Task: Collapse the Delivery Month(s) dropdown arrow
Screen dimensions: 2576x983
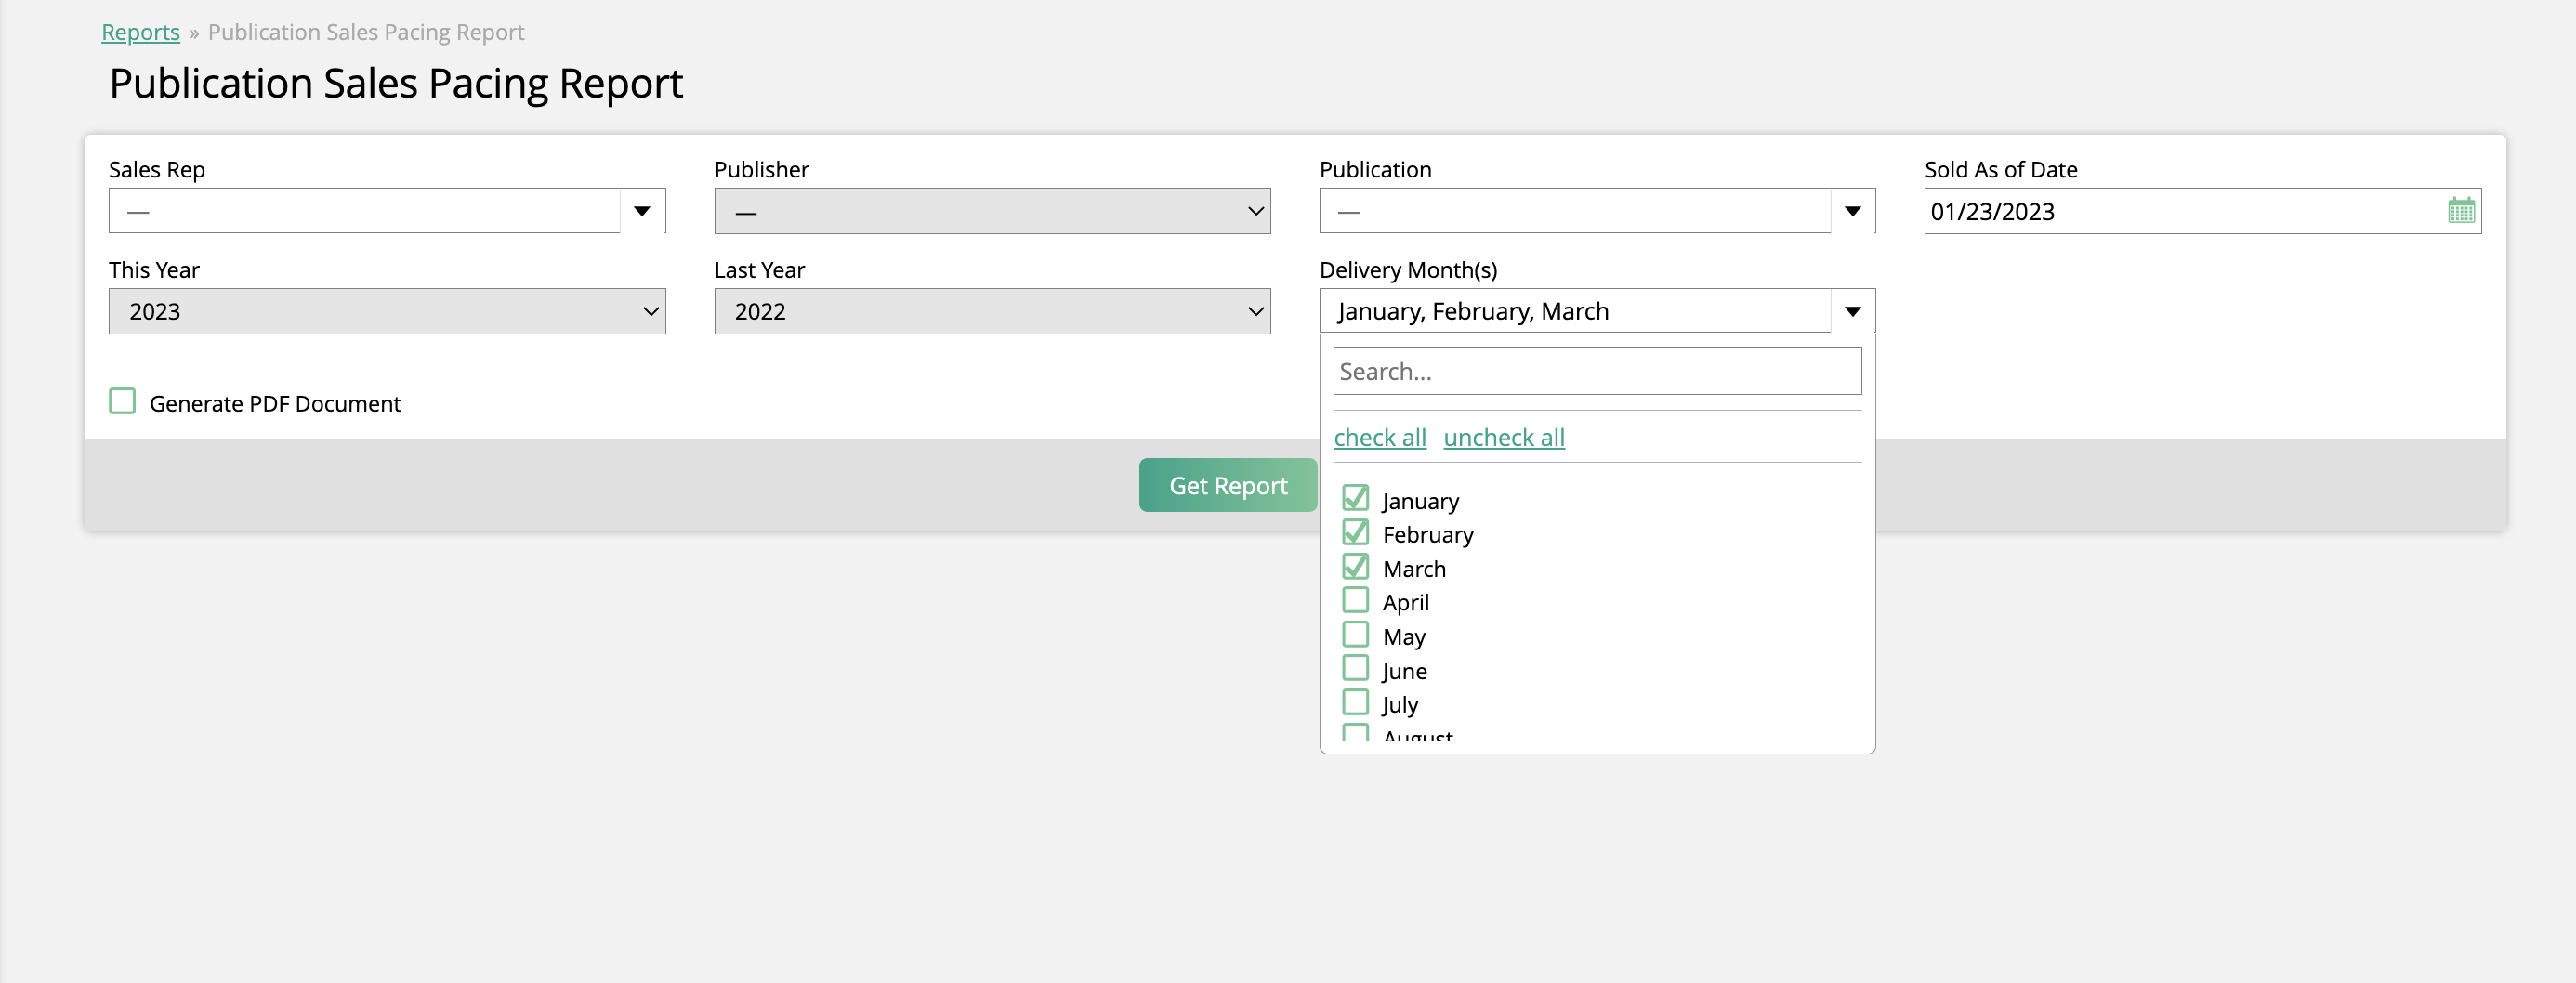Action: 1852,311
